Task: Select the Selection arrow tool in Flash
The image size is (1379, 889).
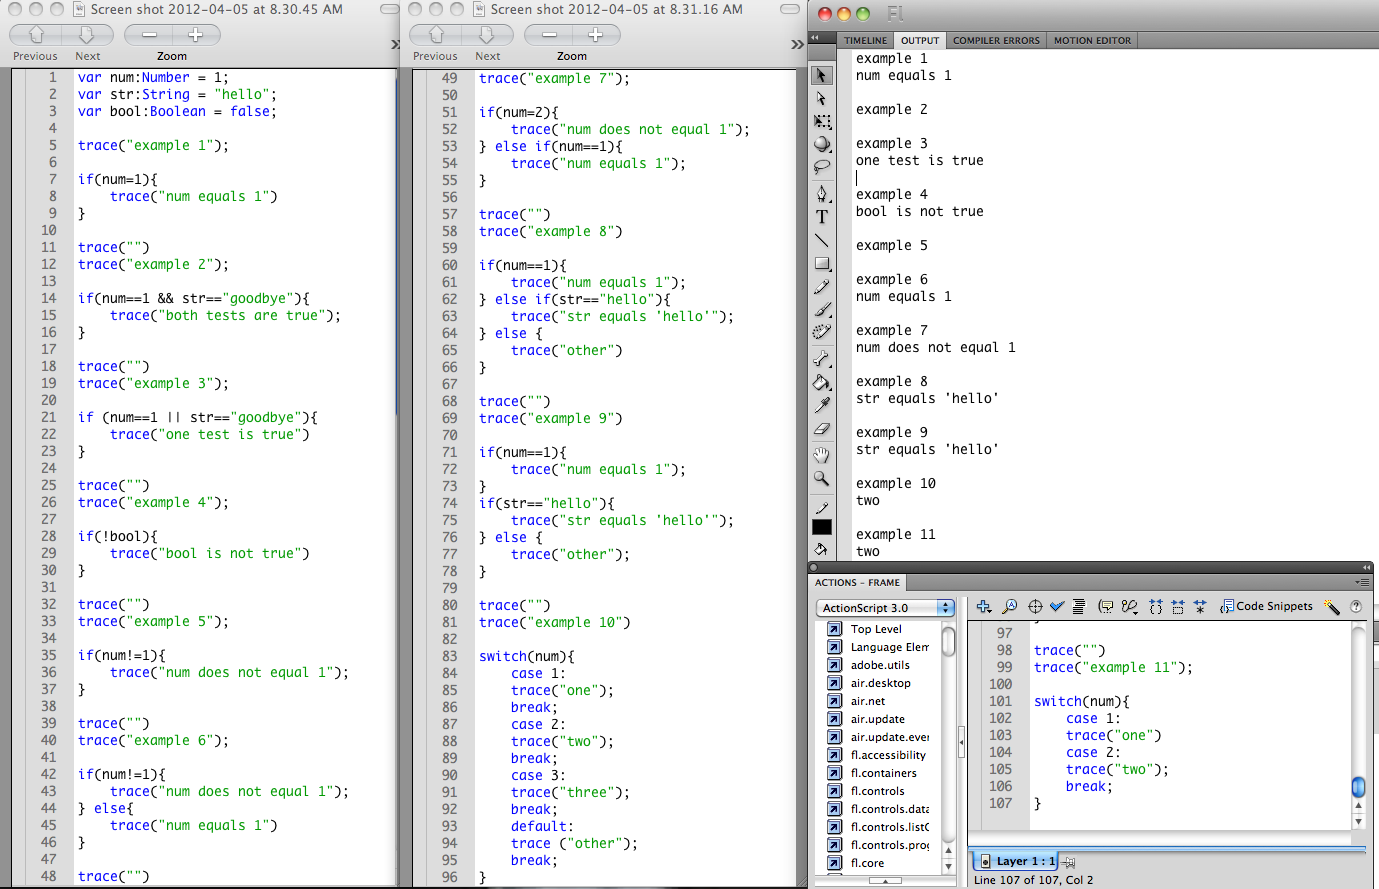Action: point(821,76)
